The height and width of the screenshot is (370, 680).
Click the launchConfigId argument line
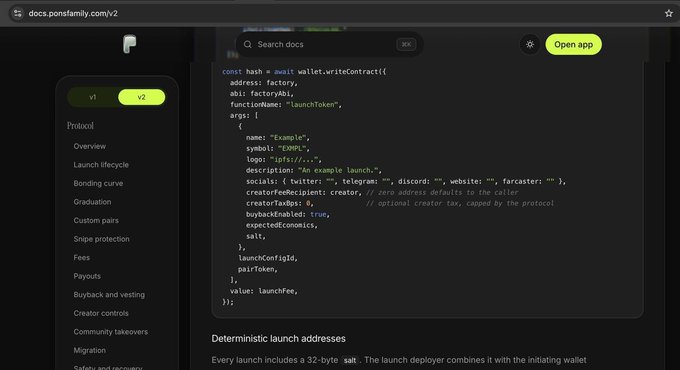pyautogui.click(x=268, y=258)
